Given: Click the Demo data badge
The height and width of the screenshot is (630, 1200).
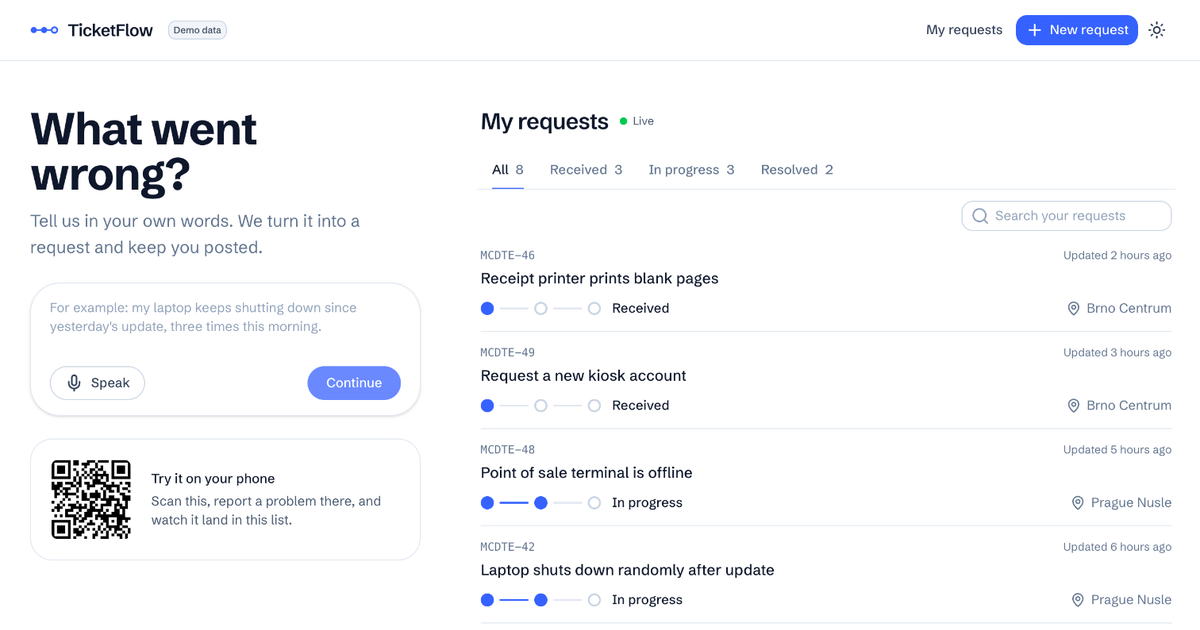Looking at the screenshot, I should coord(198,30).
